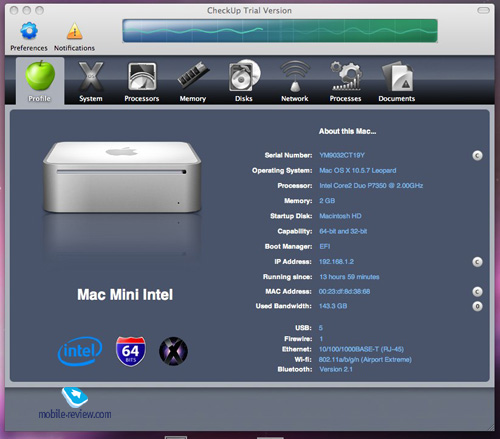Click the Macintosh HD startup disk value
The width and height of the screenshot is (500, 439).
[x=340, y=216]
